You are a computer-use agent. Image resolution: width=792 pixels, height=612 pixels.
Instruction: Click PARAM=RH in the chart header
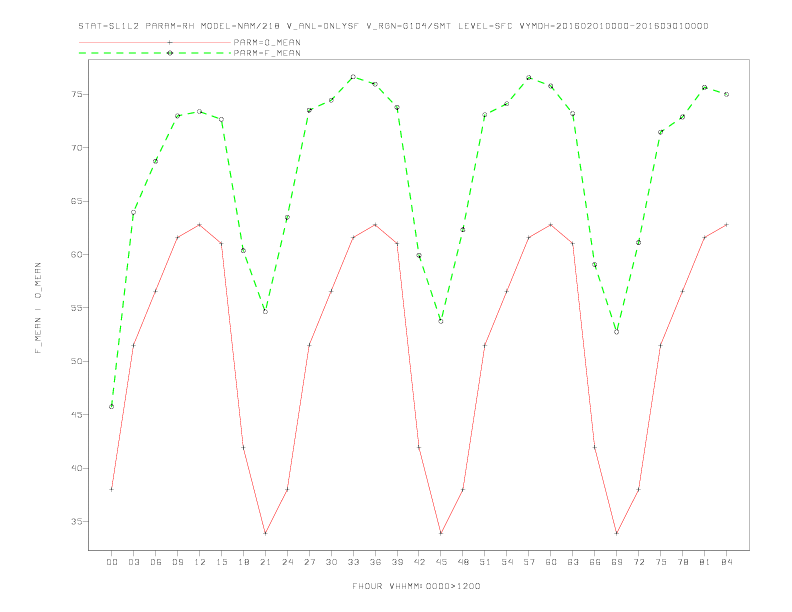tap(170, 26)
